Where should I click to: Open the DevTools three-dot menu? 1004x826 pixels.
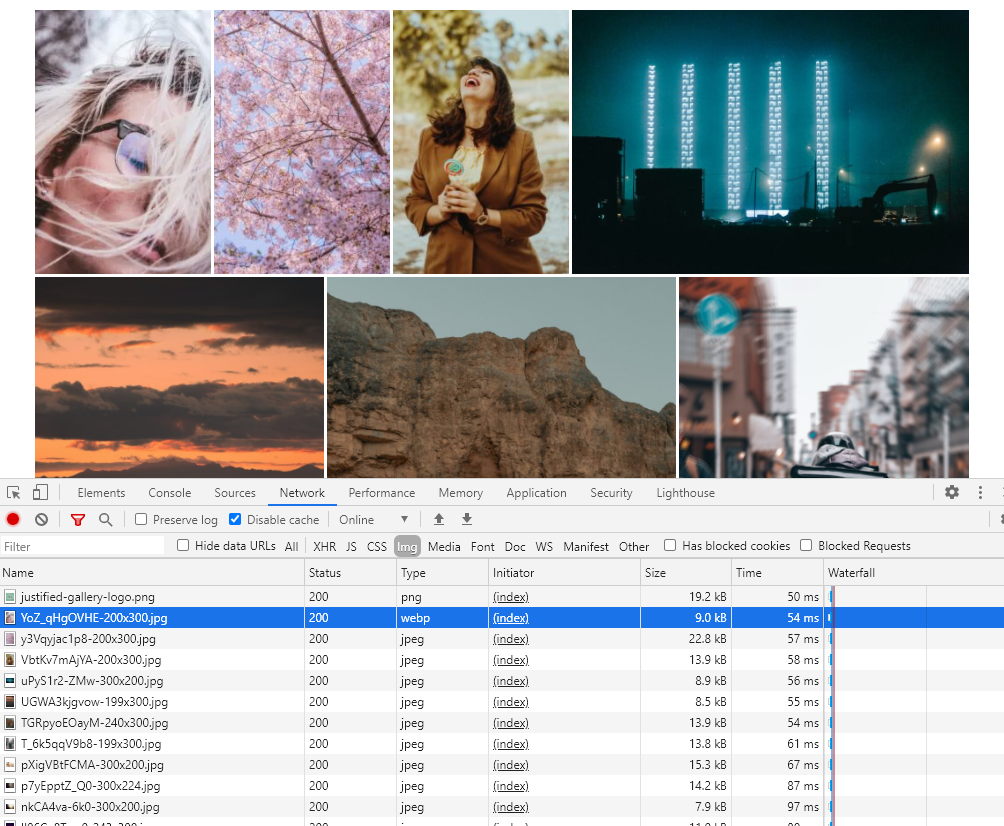980,492
